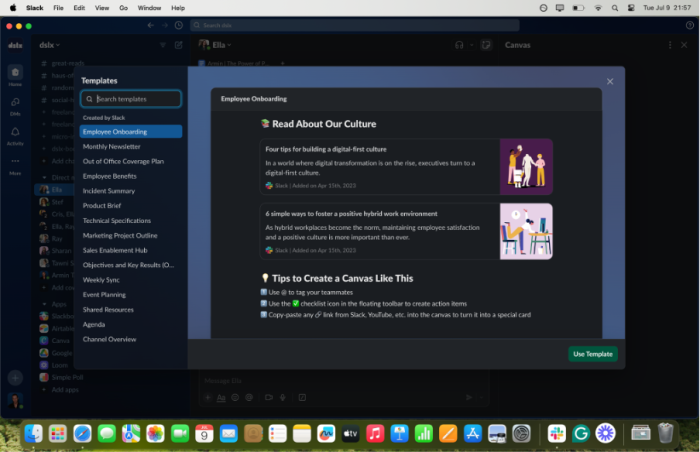
Task: Open the huddle options dropdown arrow
Action: click(471, 45)
